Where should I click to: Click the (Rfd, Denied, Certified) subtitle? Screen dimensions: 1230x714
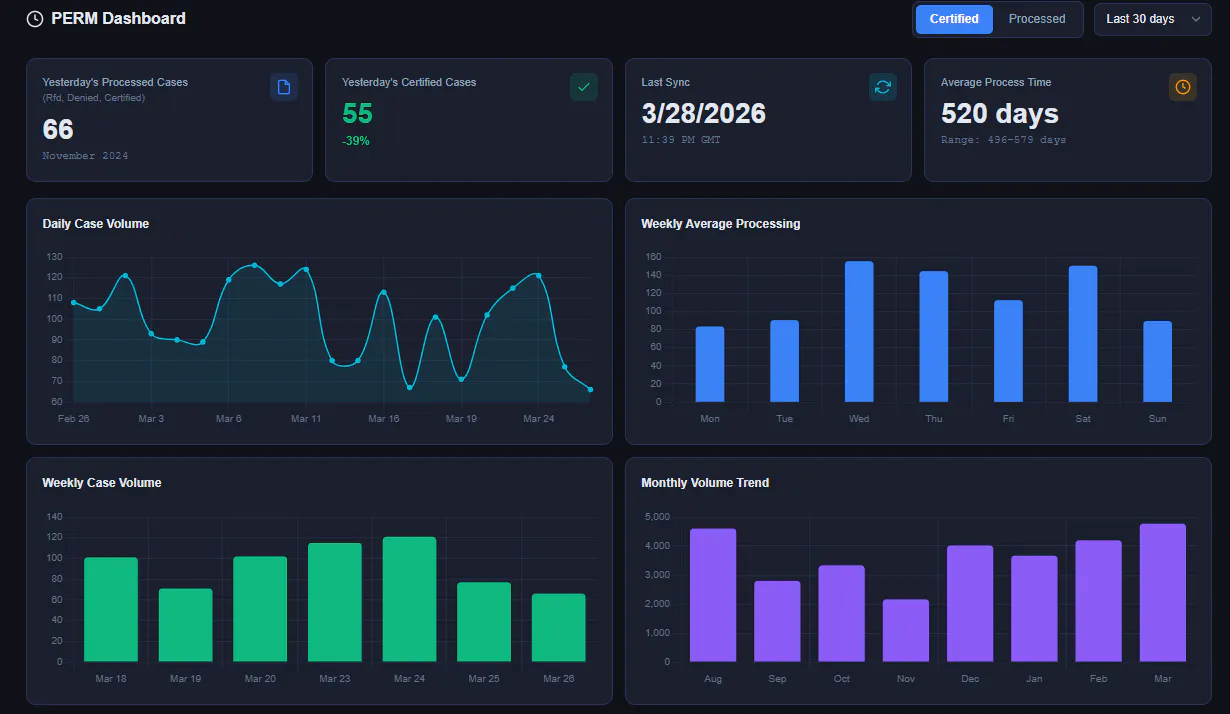pyautogui.click(x=93, y=98)
